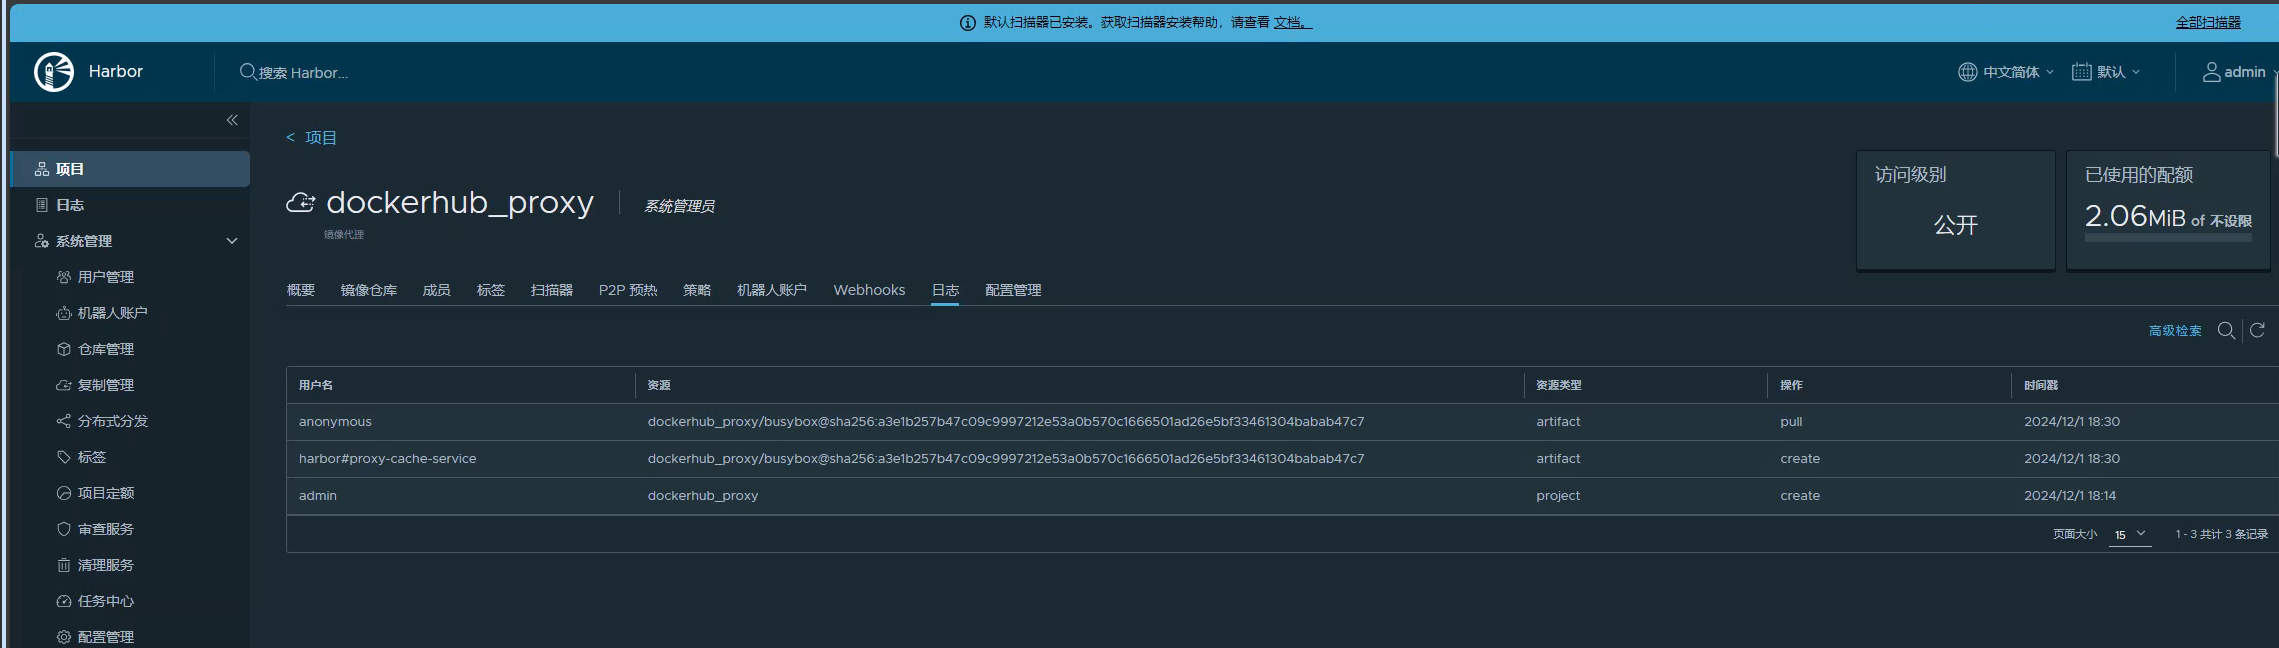Click the calendar theme icon
2279x648 pixels.
pos(2082,72)
